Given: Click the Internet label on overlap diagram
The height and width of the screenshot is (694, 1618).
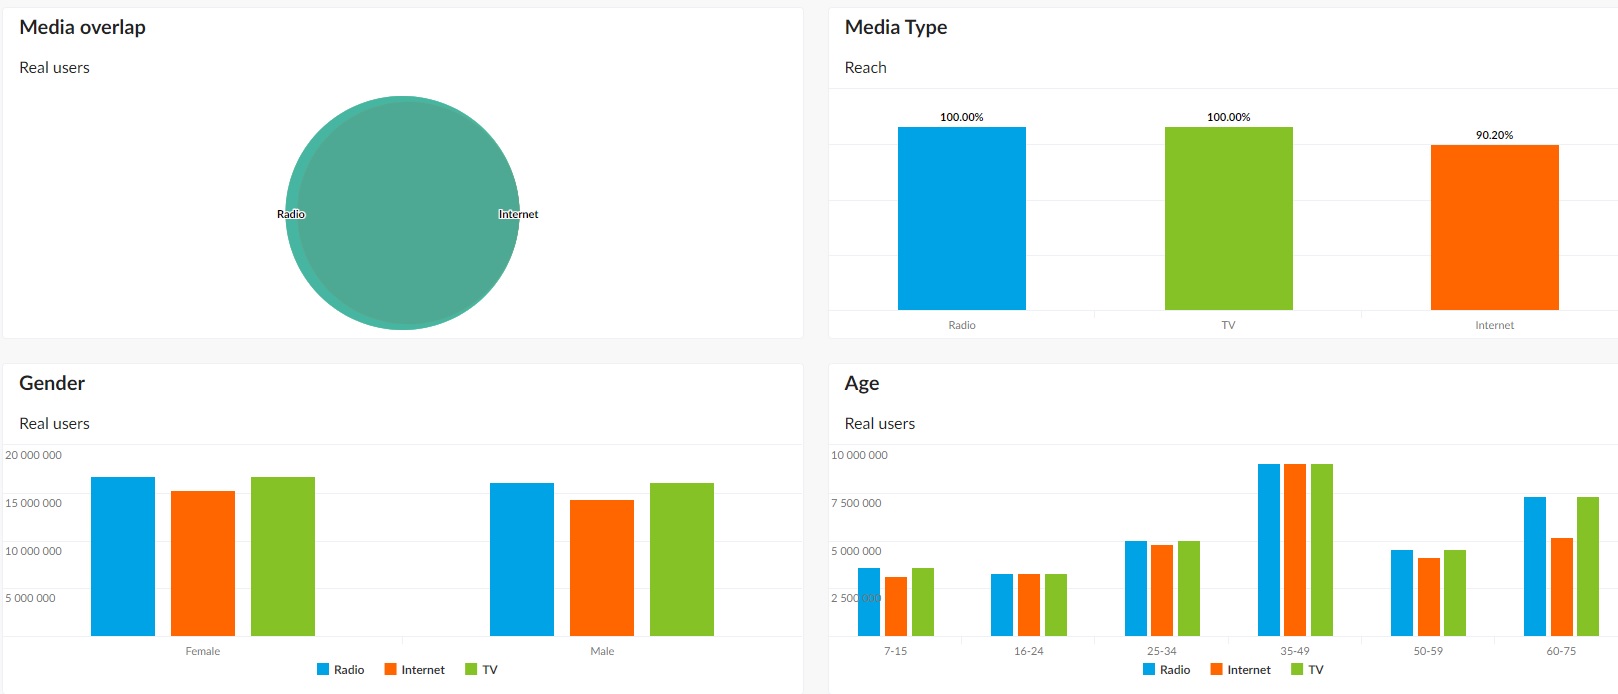Looking at the screenshot, I should pyautogui.click(x=518, y=214).
